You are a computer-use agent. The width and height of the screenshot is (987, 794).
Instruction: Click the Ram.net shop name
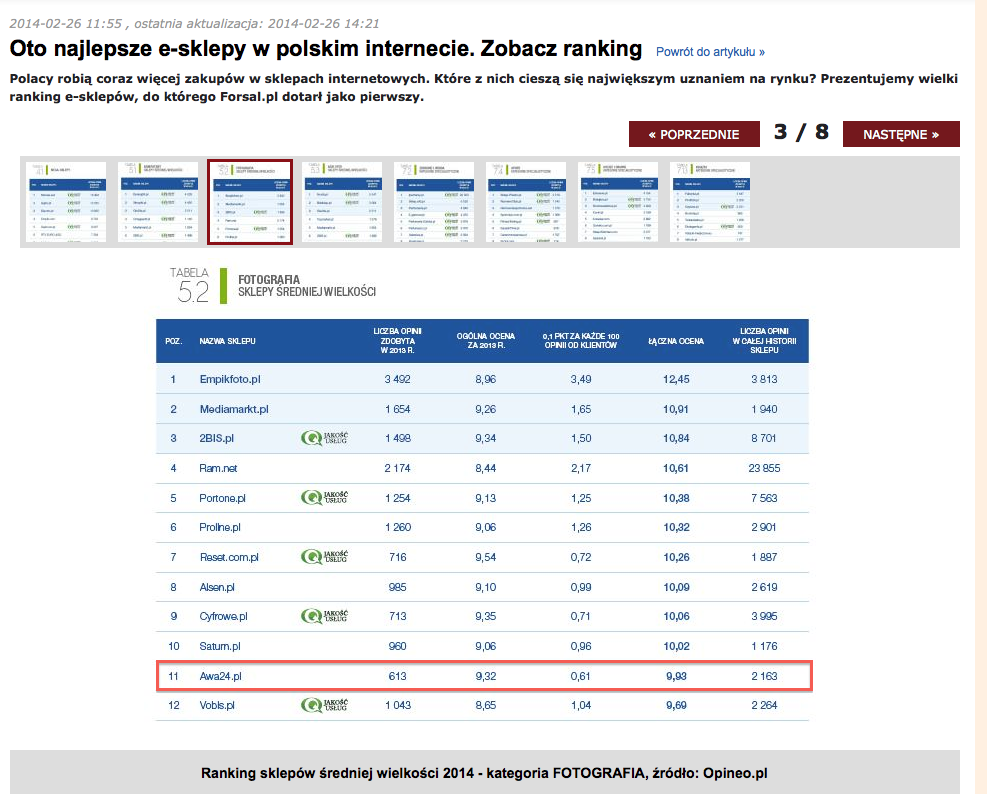pos(218,468)
